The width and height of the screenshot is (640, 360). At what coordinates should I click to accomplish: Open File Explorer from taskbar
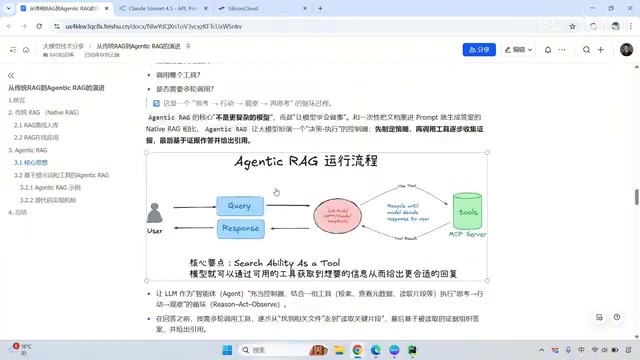pos(339,350)
